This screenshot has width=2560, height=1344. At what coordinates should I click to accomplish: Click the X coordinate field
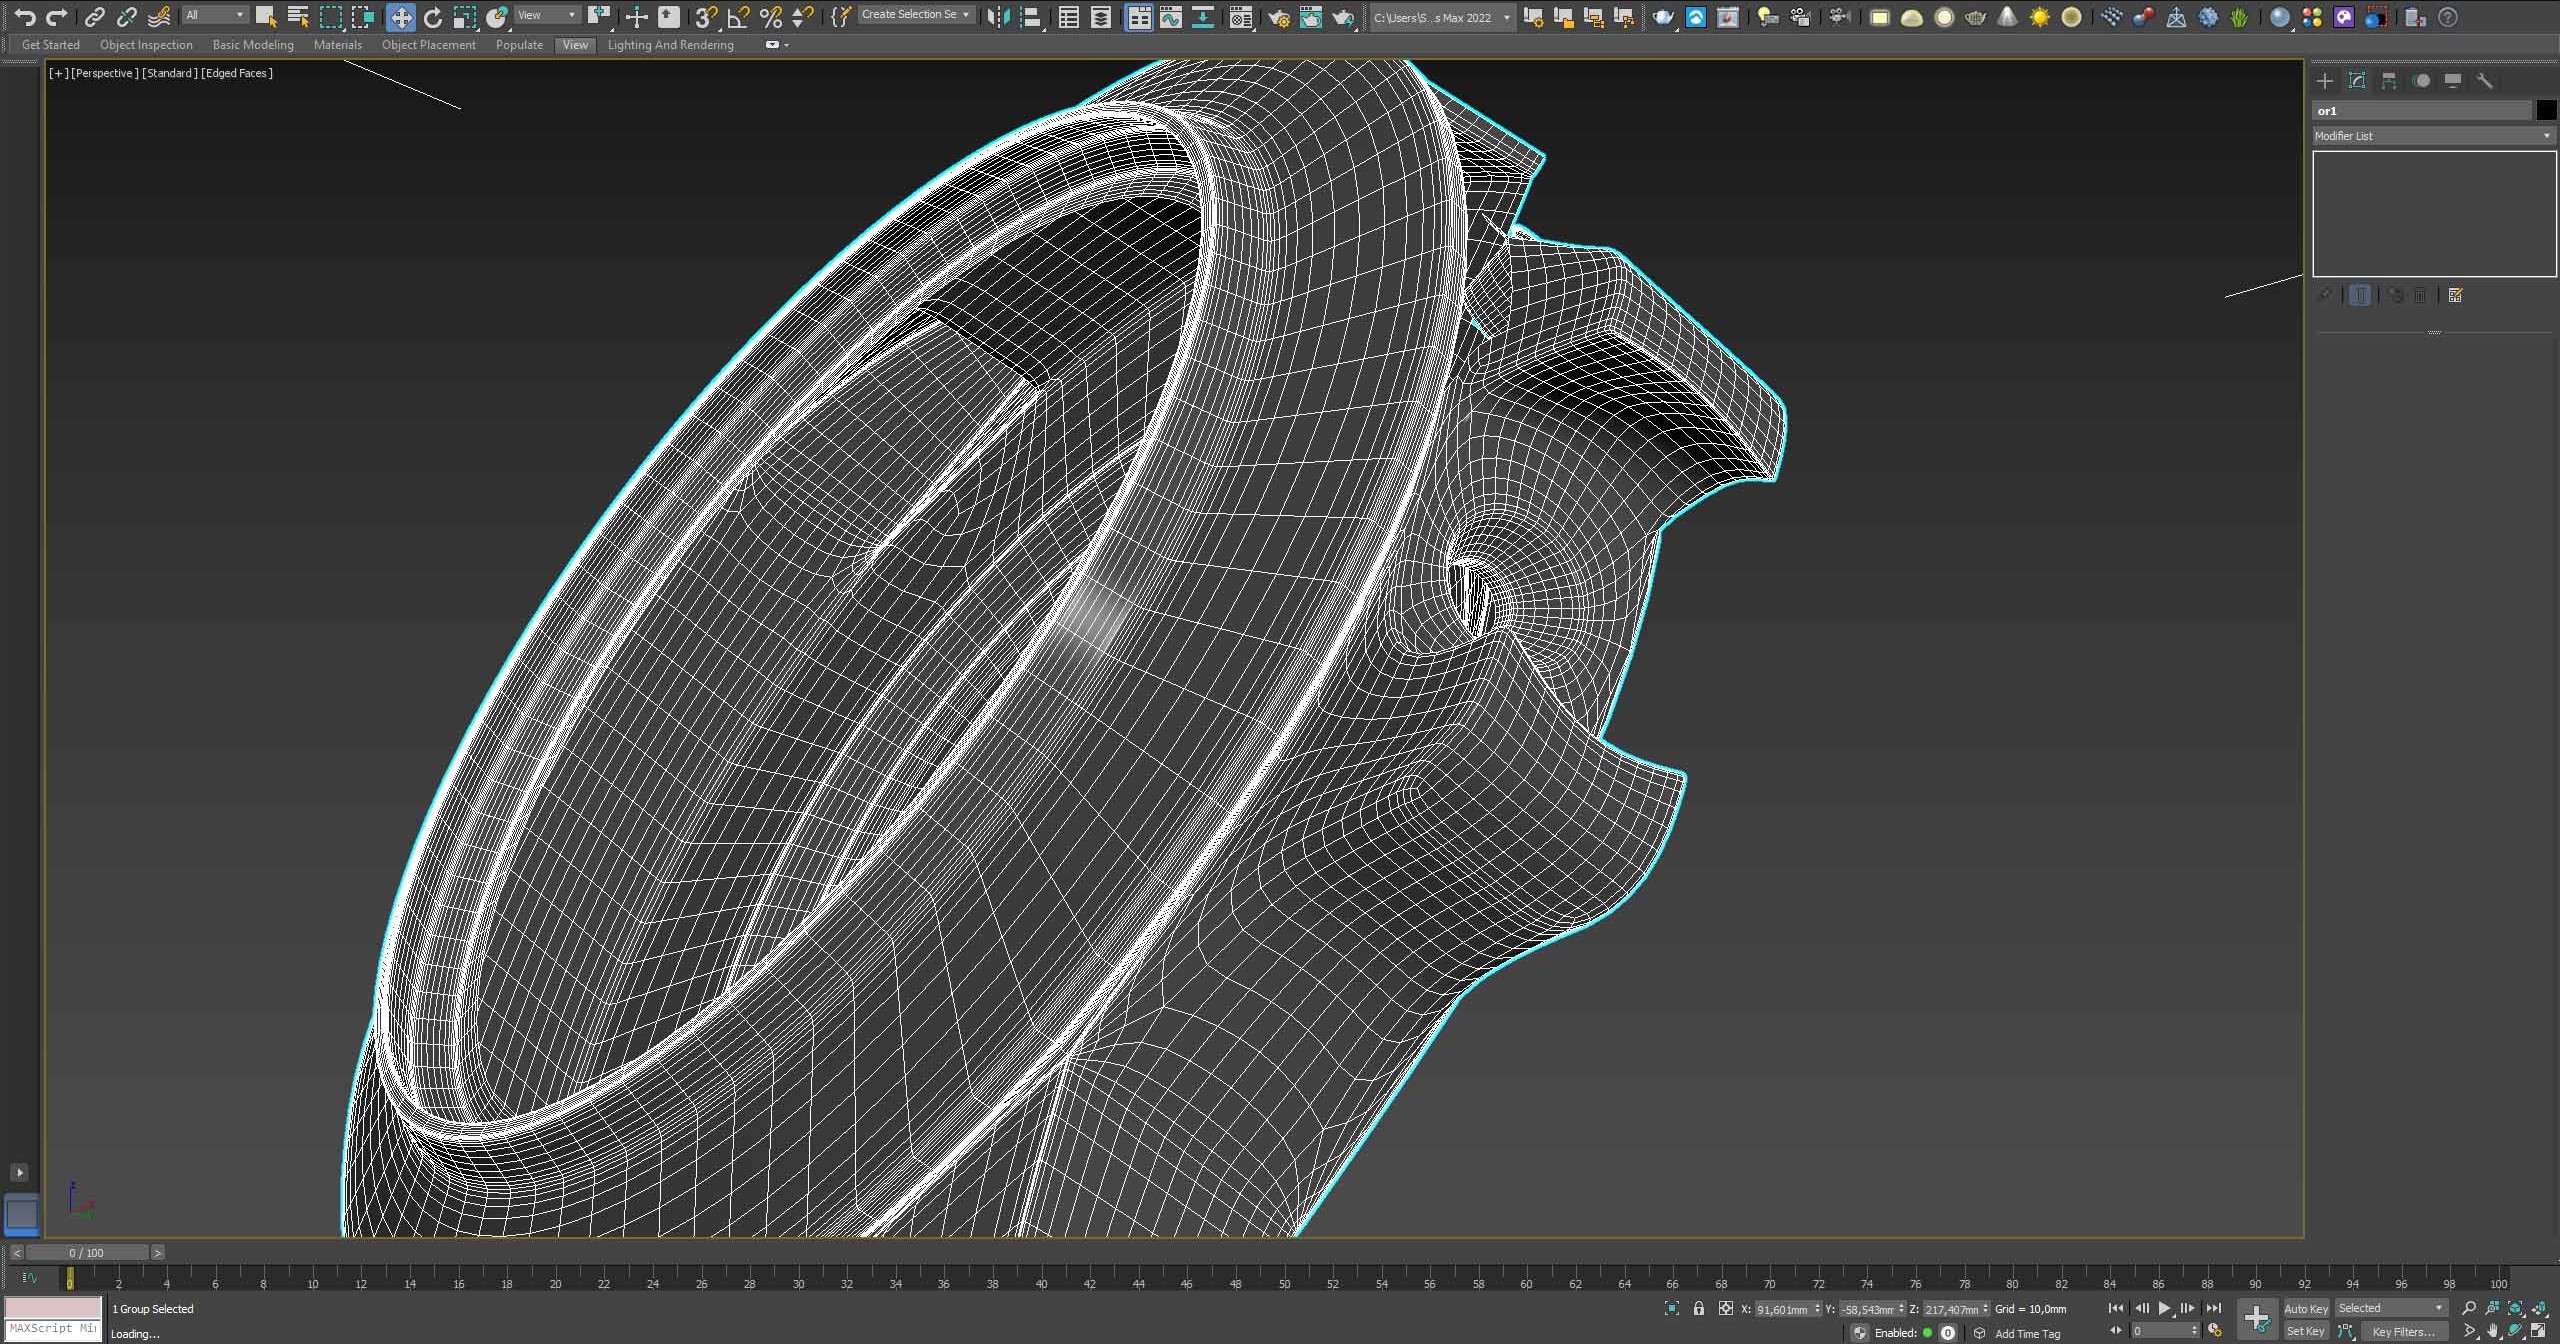1788,1309
